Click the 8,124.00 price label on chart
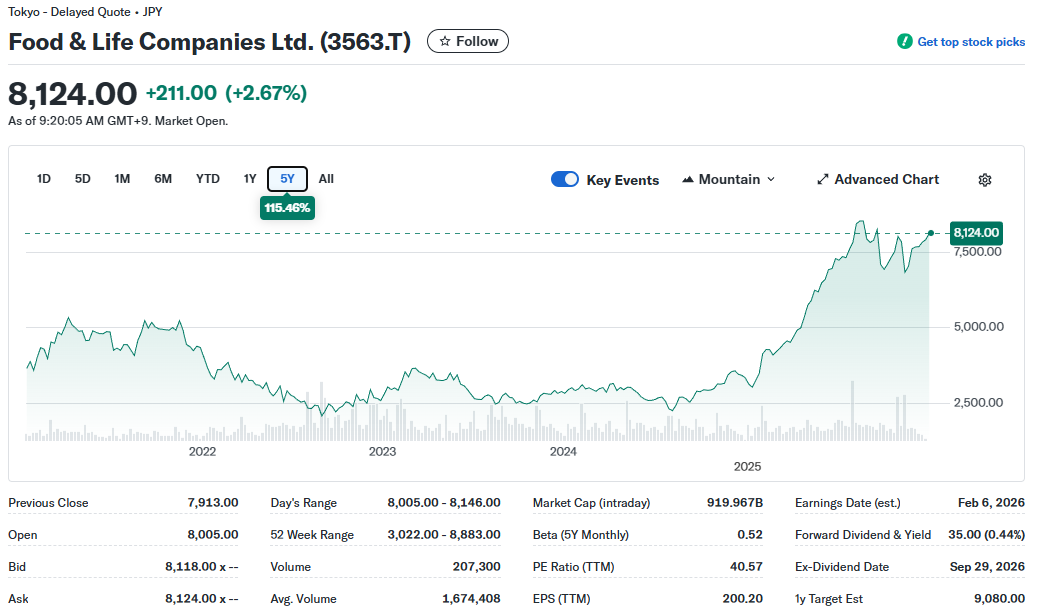 (x=977, y=233)
